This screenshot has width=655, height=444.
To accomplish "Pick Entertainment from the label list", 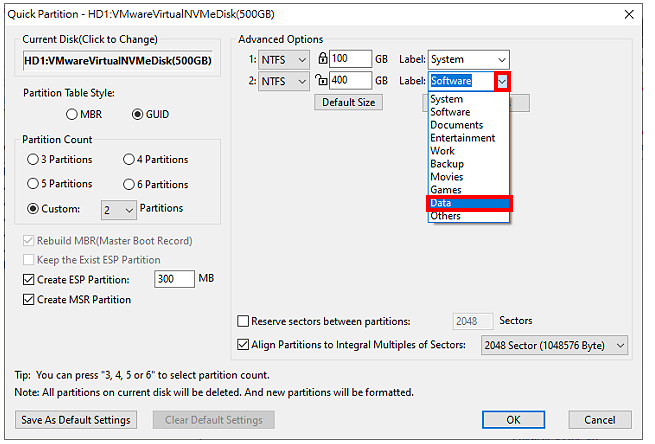I will coord(469,138).
